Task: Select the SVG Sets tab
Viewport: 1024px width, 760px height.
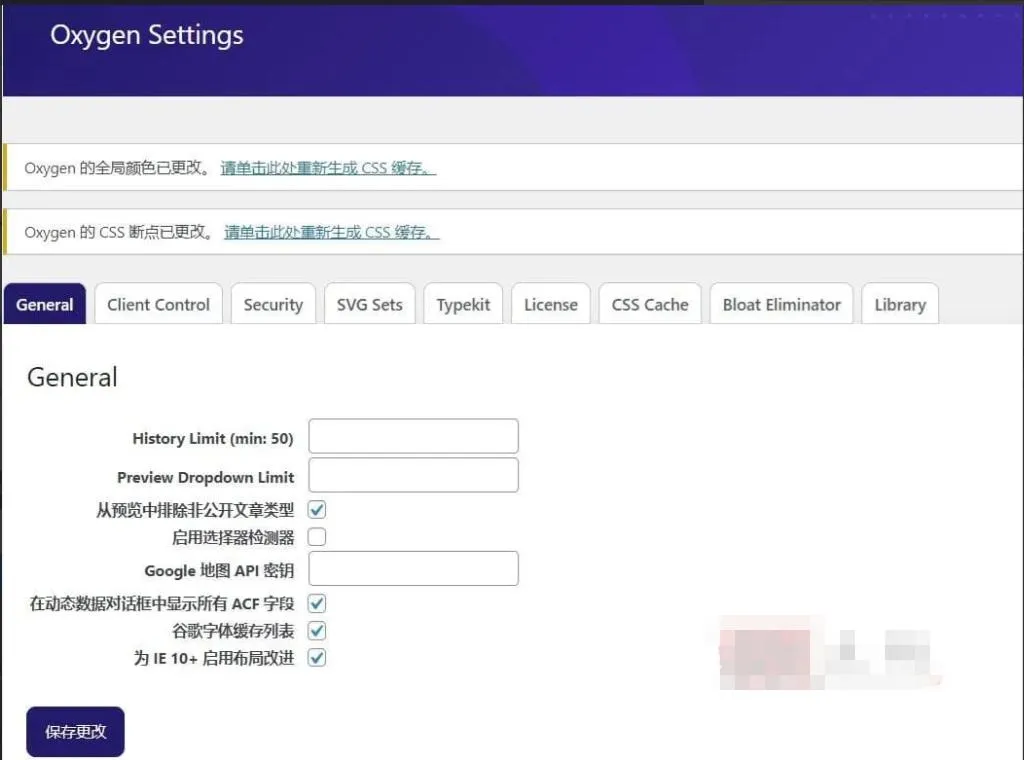Action: coord(370,304)
